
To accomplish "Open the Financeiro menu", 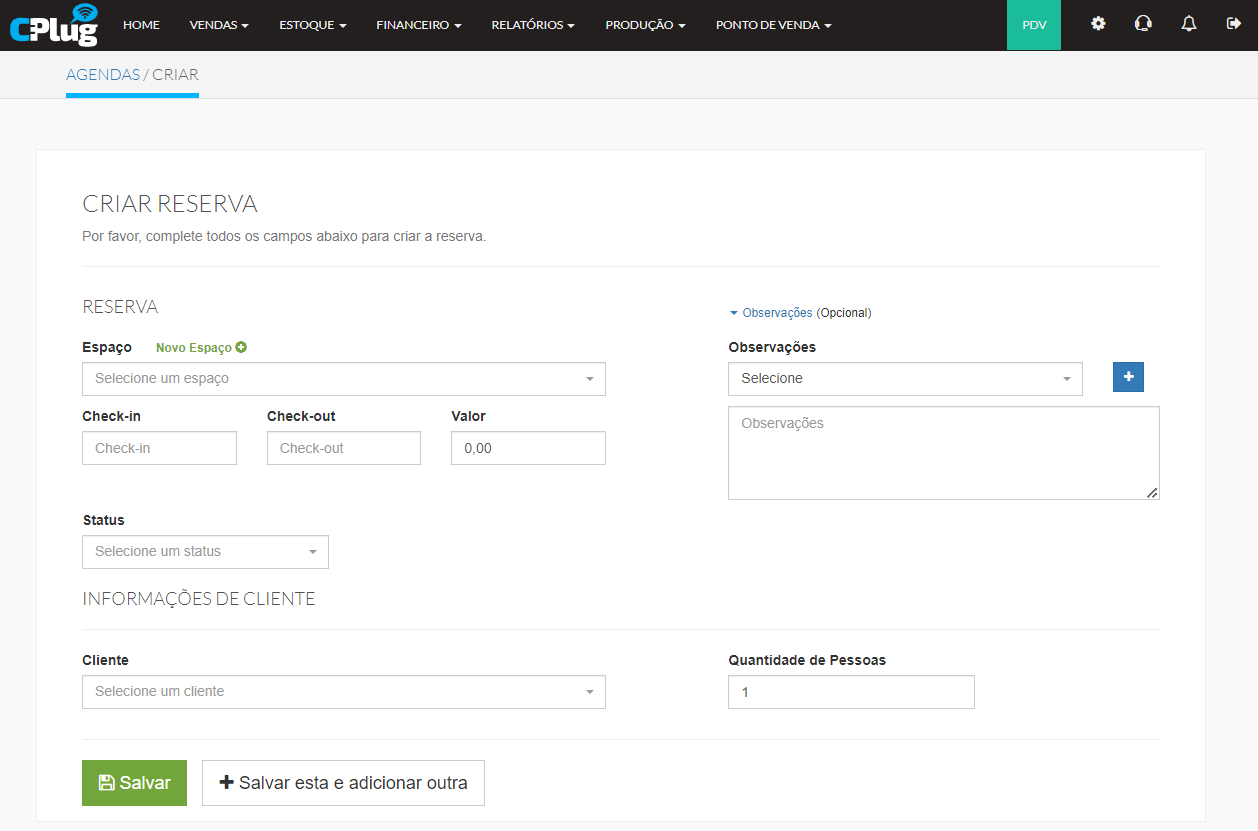I will tap(418, 25).
